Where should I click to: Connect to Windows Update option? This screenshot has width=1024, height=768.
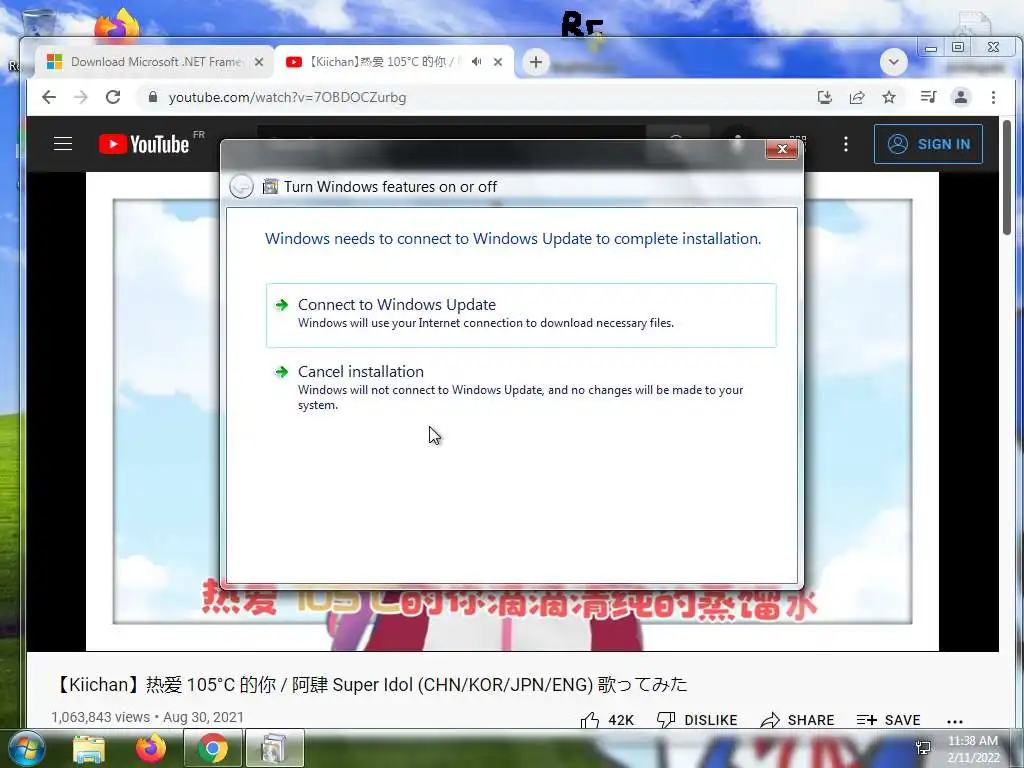pos(520,315)
